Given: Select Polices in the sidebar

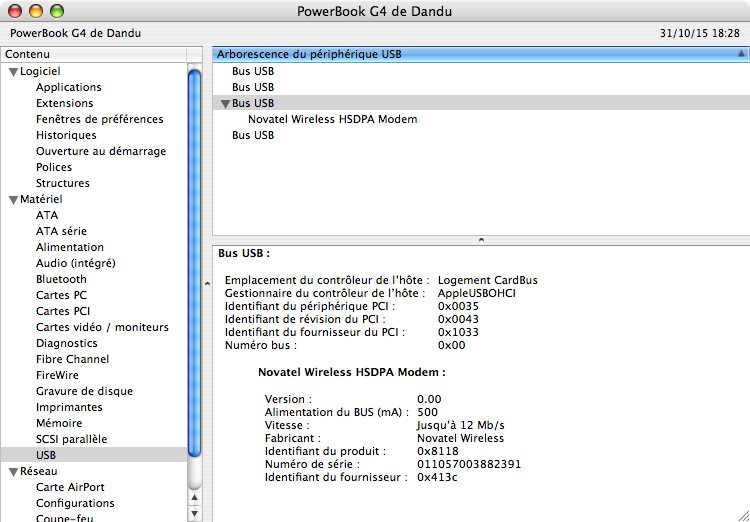Looking at the screenshot, I should click(54, 167).
